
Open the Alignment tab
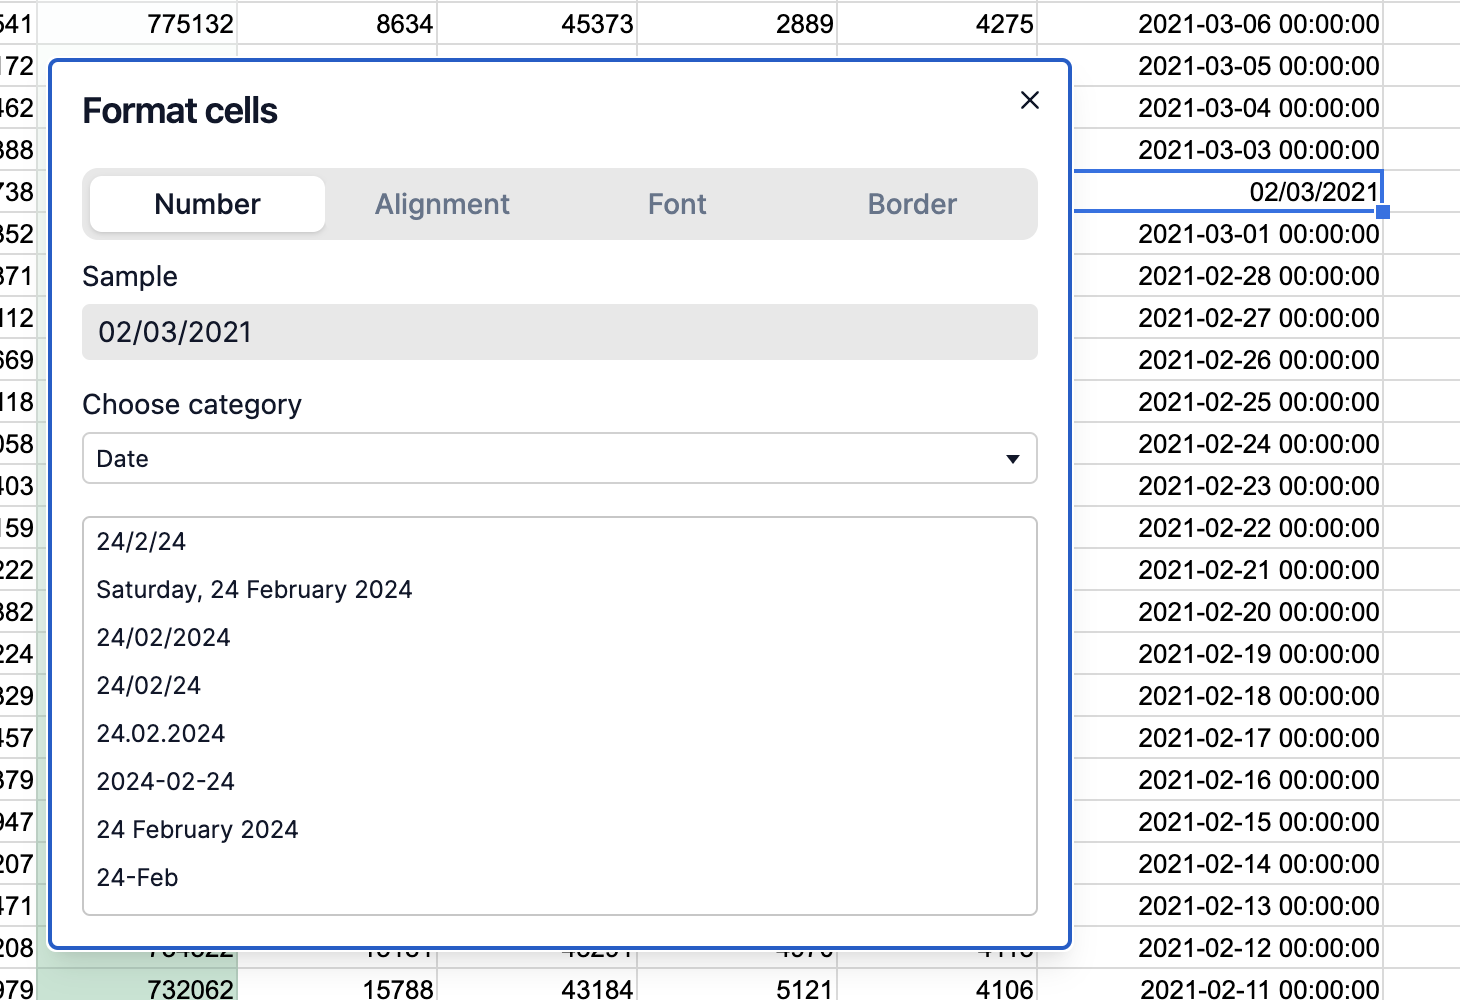click(442, 204)
